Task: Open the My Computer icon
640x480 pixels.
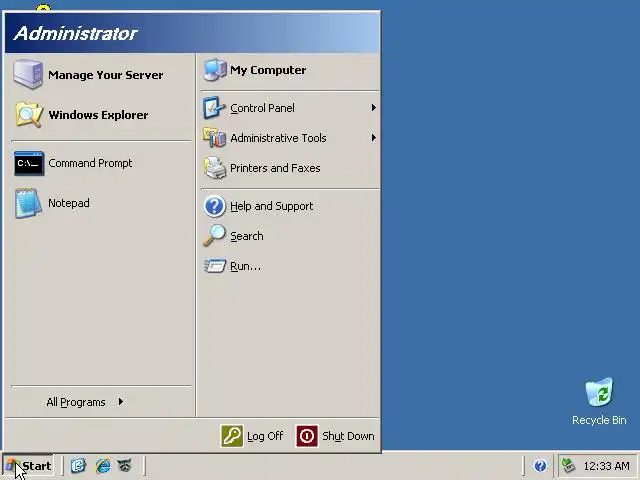Action: (215, 70)
